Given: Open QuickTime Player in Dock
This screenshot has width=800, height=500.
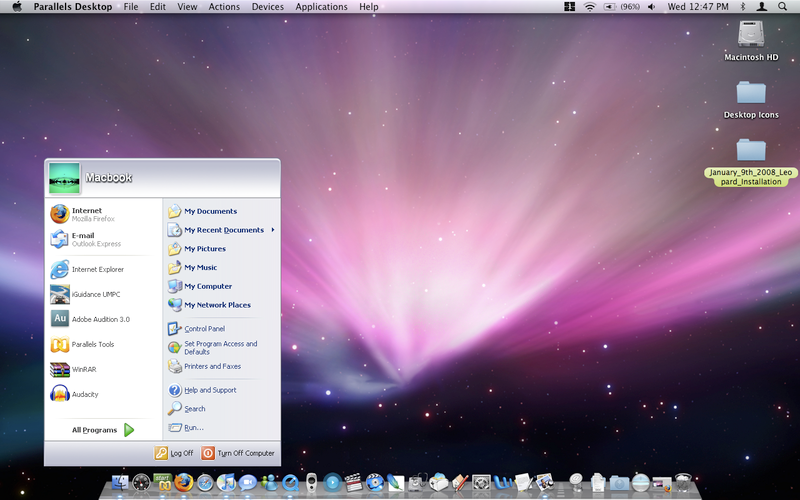Looking at the screenshot, I should coord(290,482).
